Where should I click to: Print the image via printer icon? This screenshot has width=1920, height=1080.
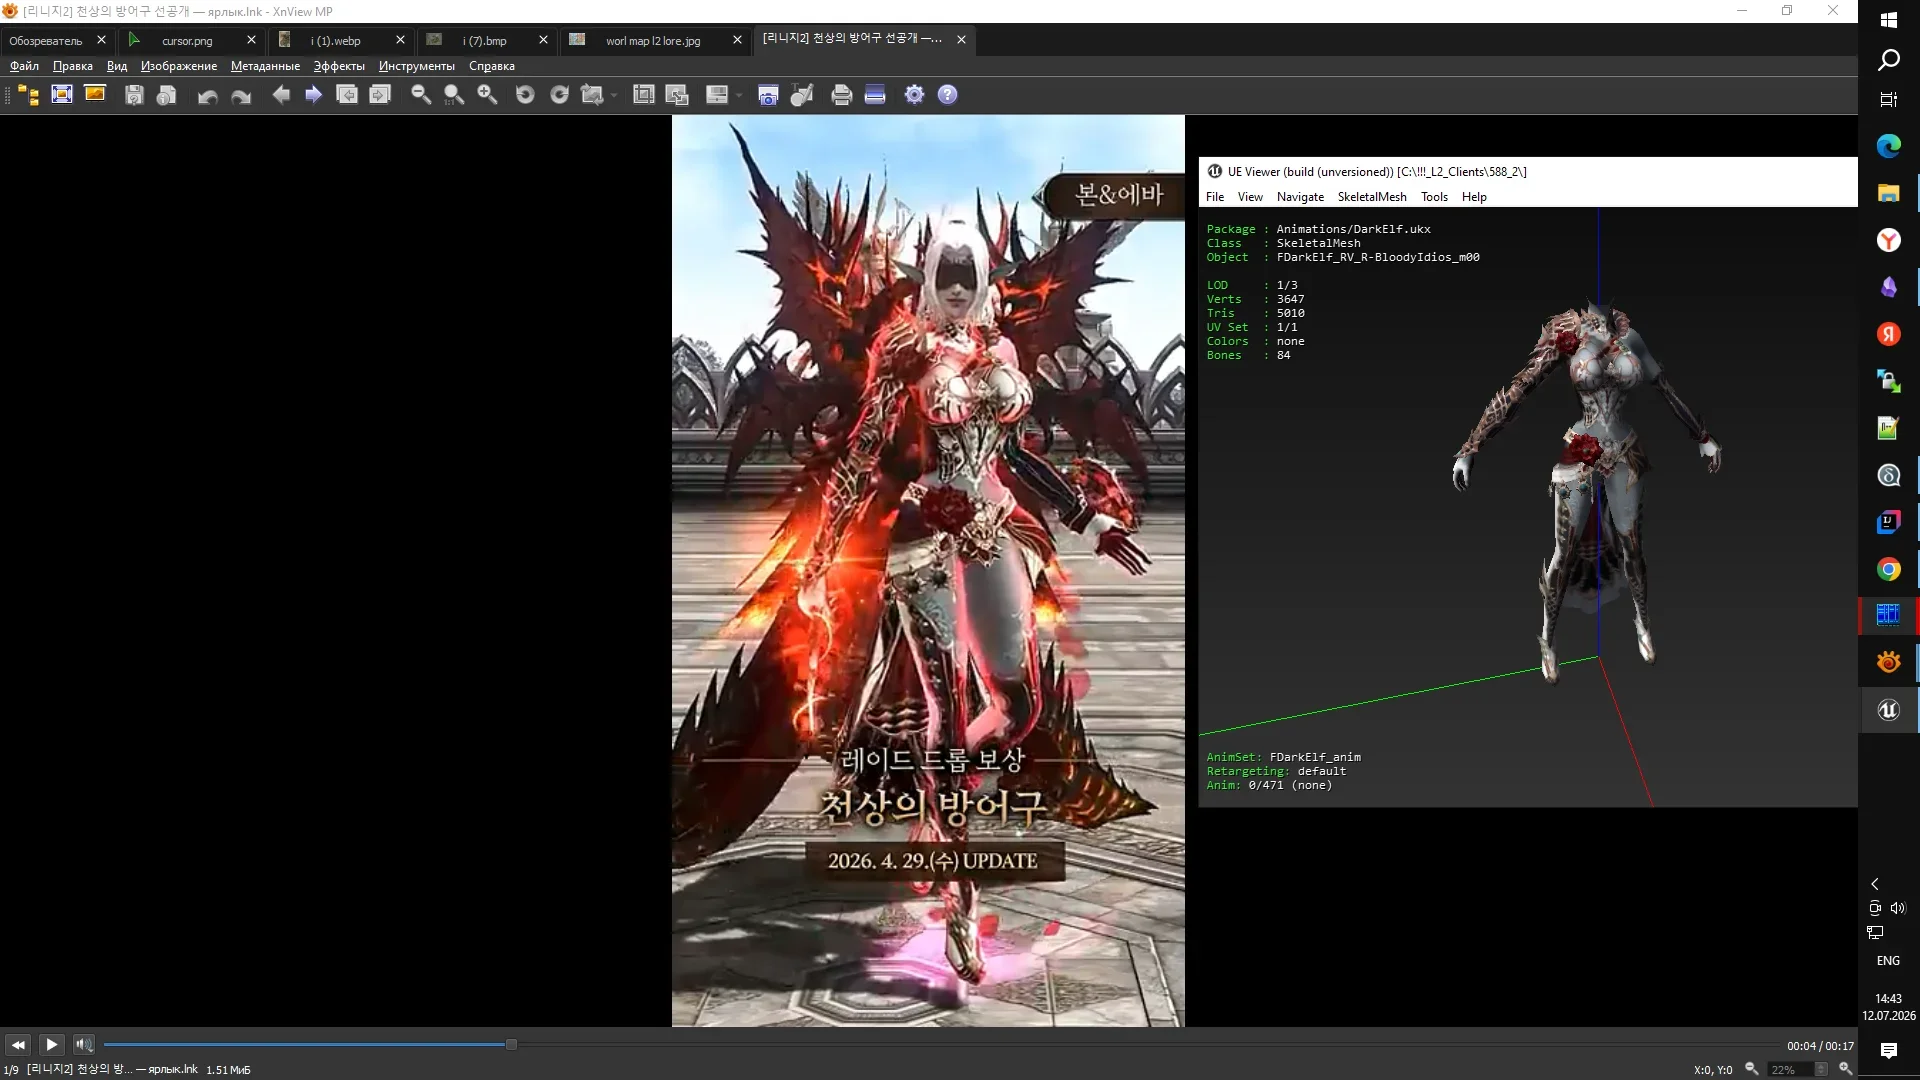click(x=842, y=95)
